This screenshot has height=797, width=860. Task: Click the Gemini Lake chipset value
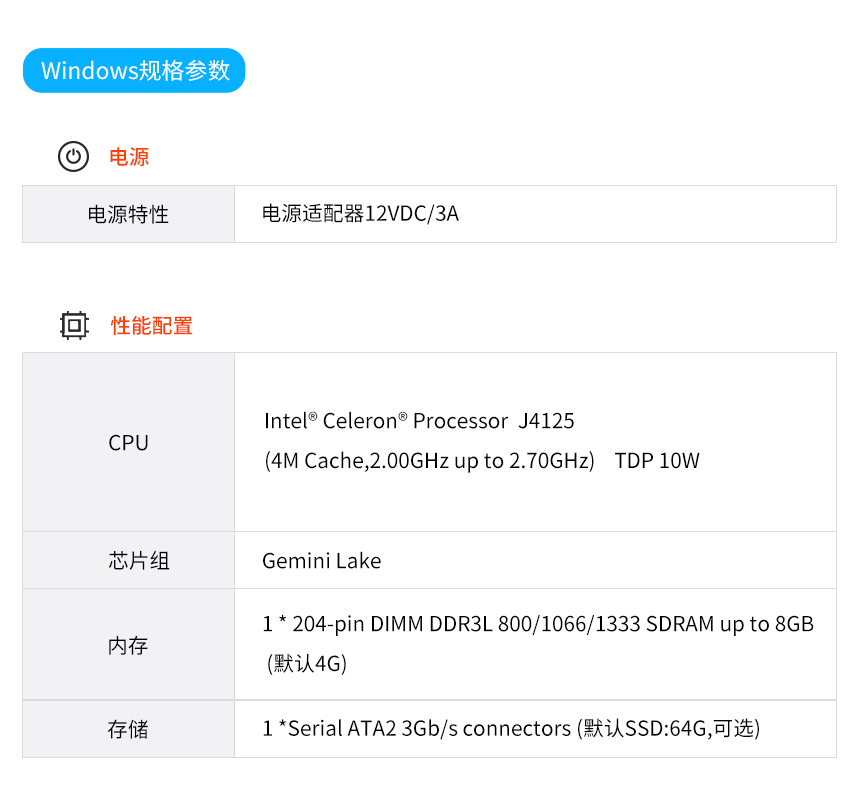321,561
